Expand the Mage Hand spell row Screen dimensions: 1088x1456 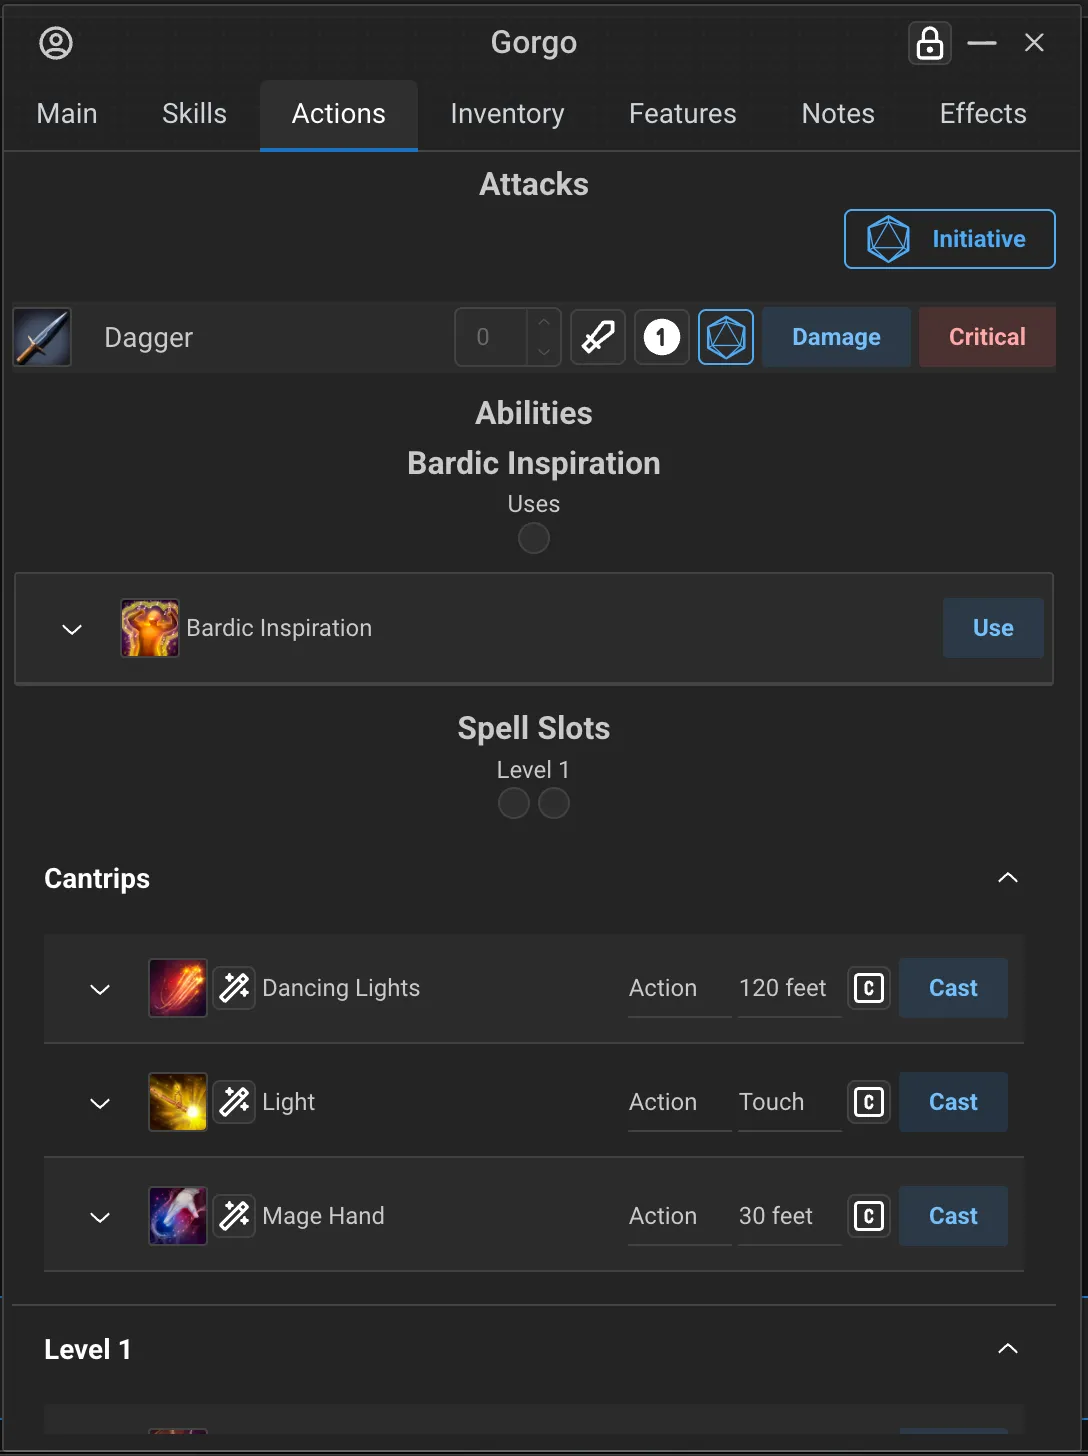[100, 1217]
